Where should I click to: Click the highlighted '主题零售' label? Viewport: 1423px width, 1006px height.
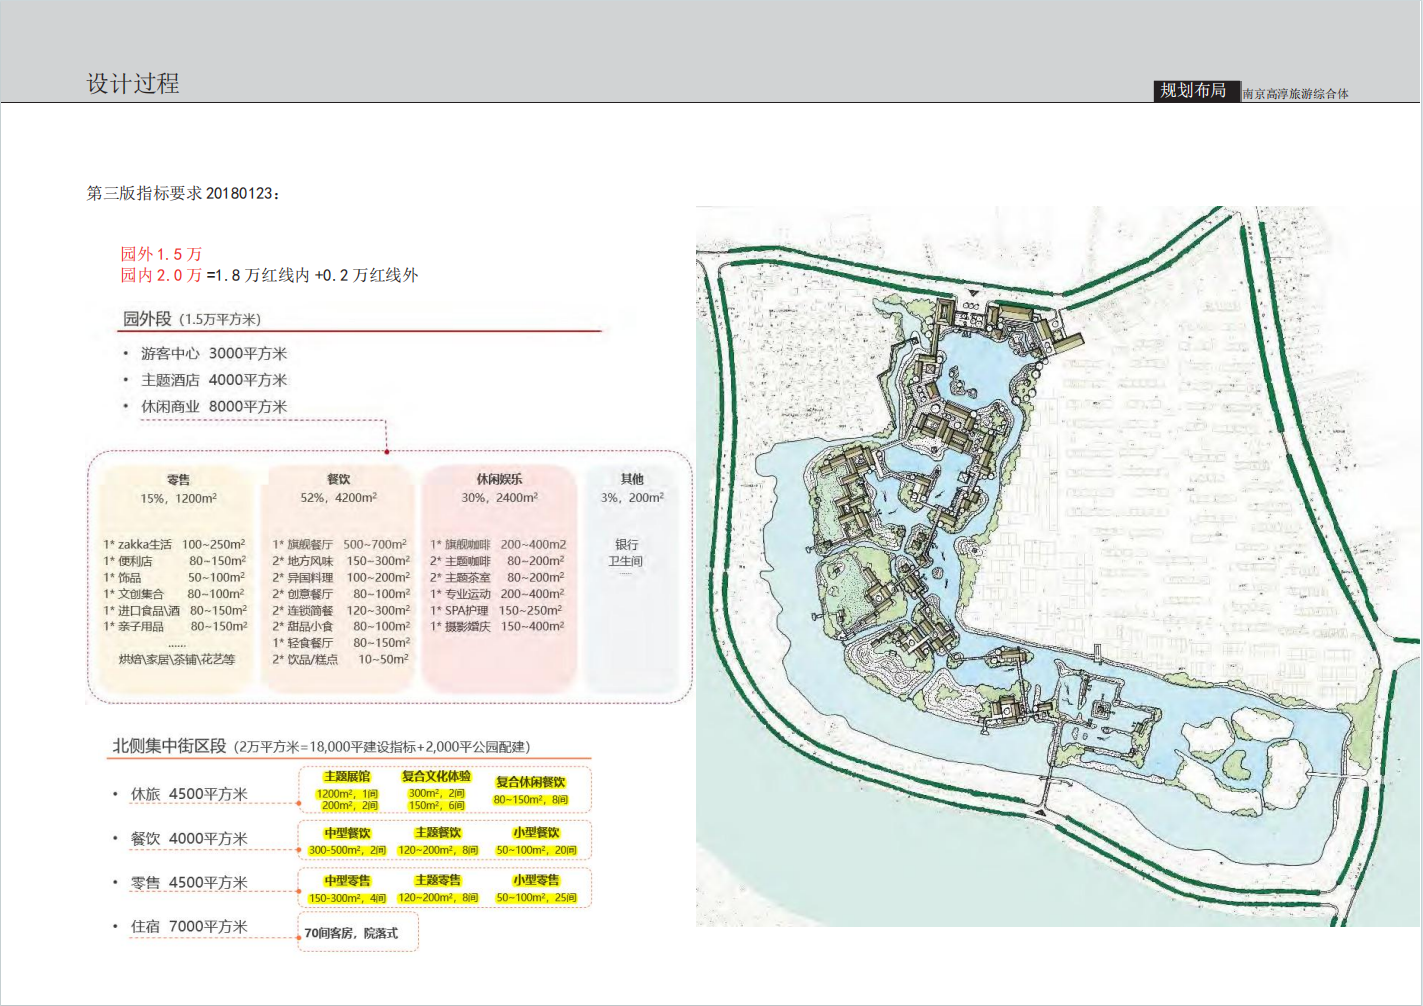click(x=438, y=881)
